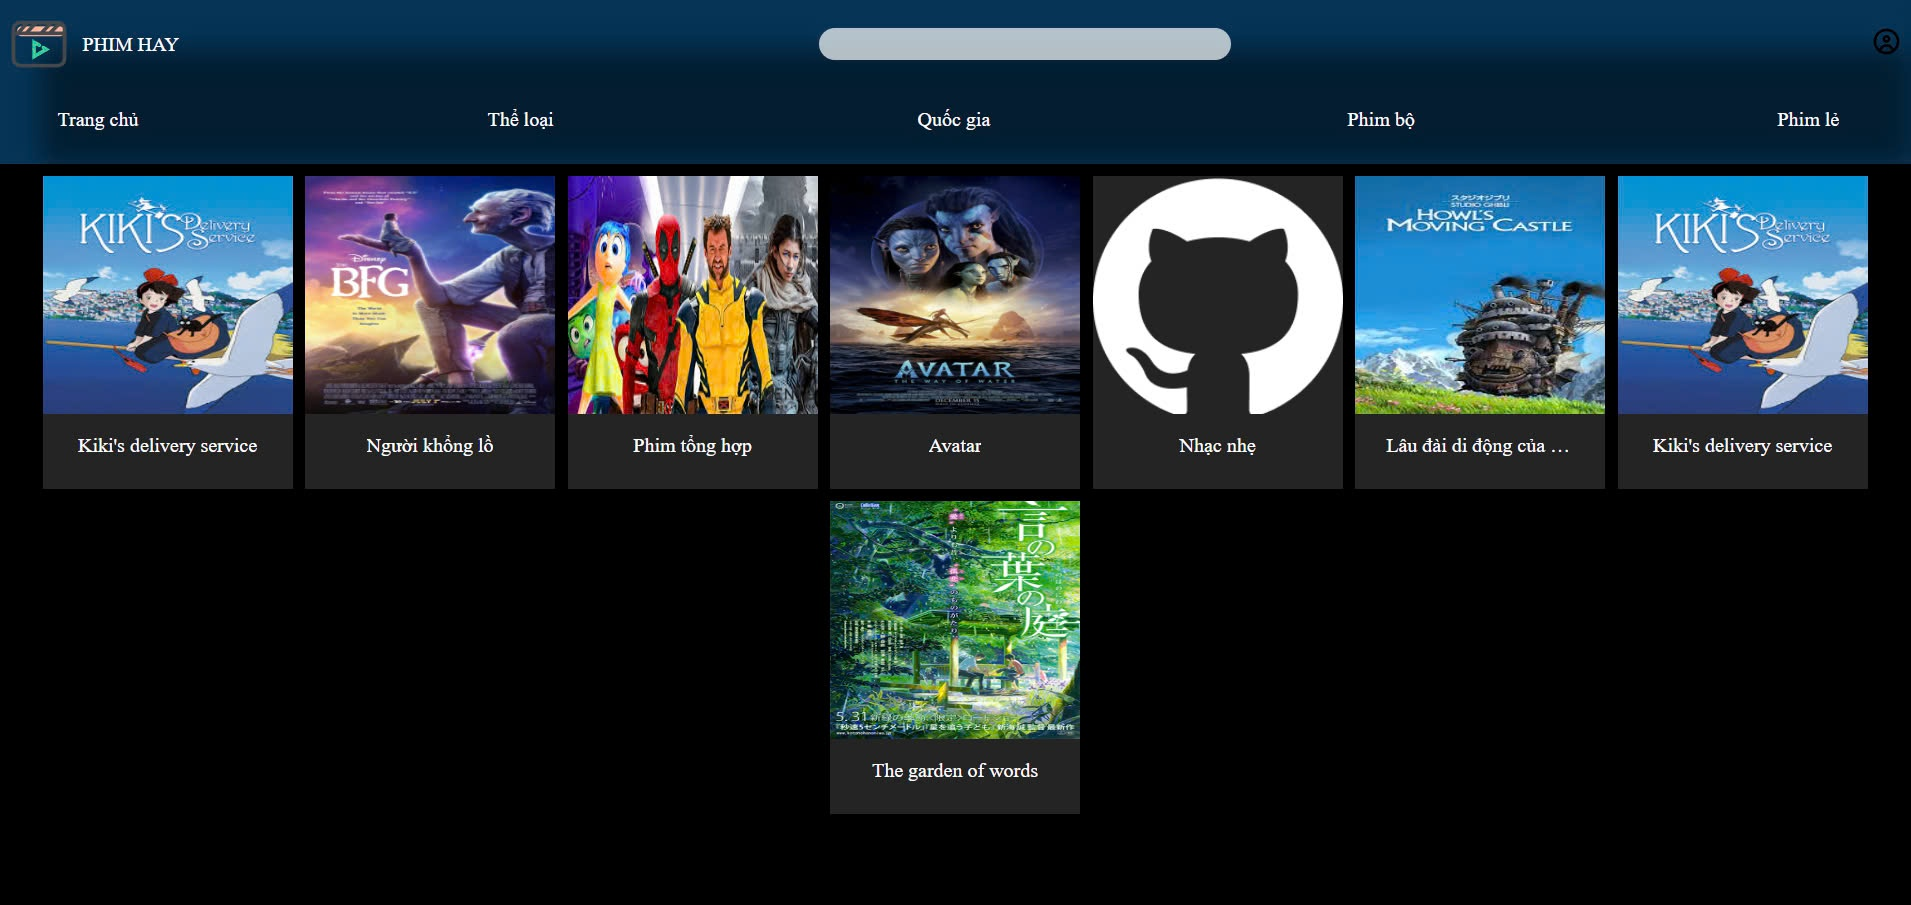Viewport: 1911px width, 905px height.
Task: Open the Phim tổng hợp collage poster
Action: click(x=693, y=295)
